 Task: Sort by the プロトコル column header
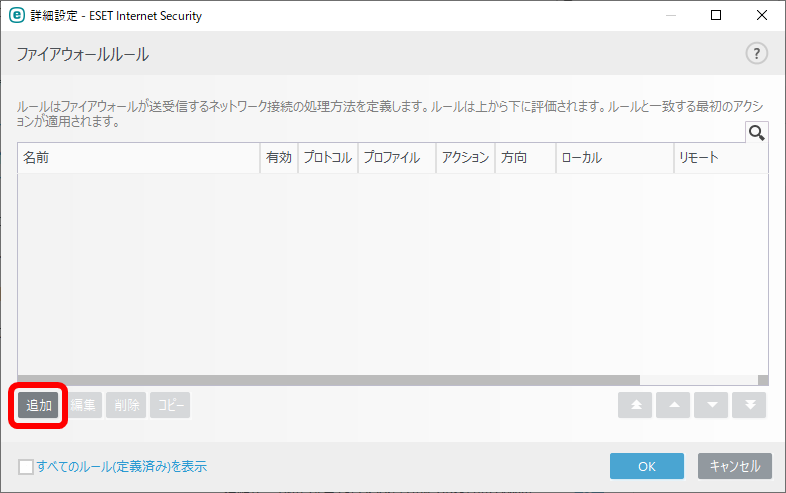328,157
